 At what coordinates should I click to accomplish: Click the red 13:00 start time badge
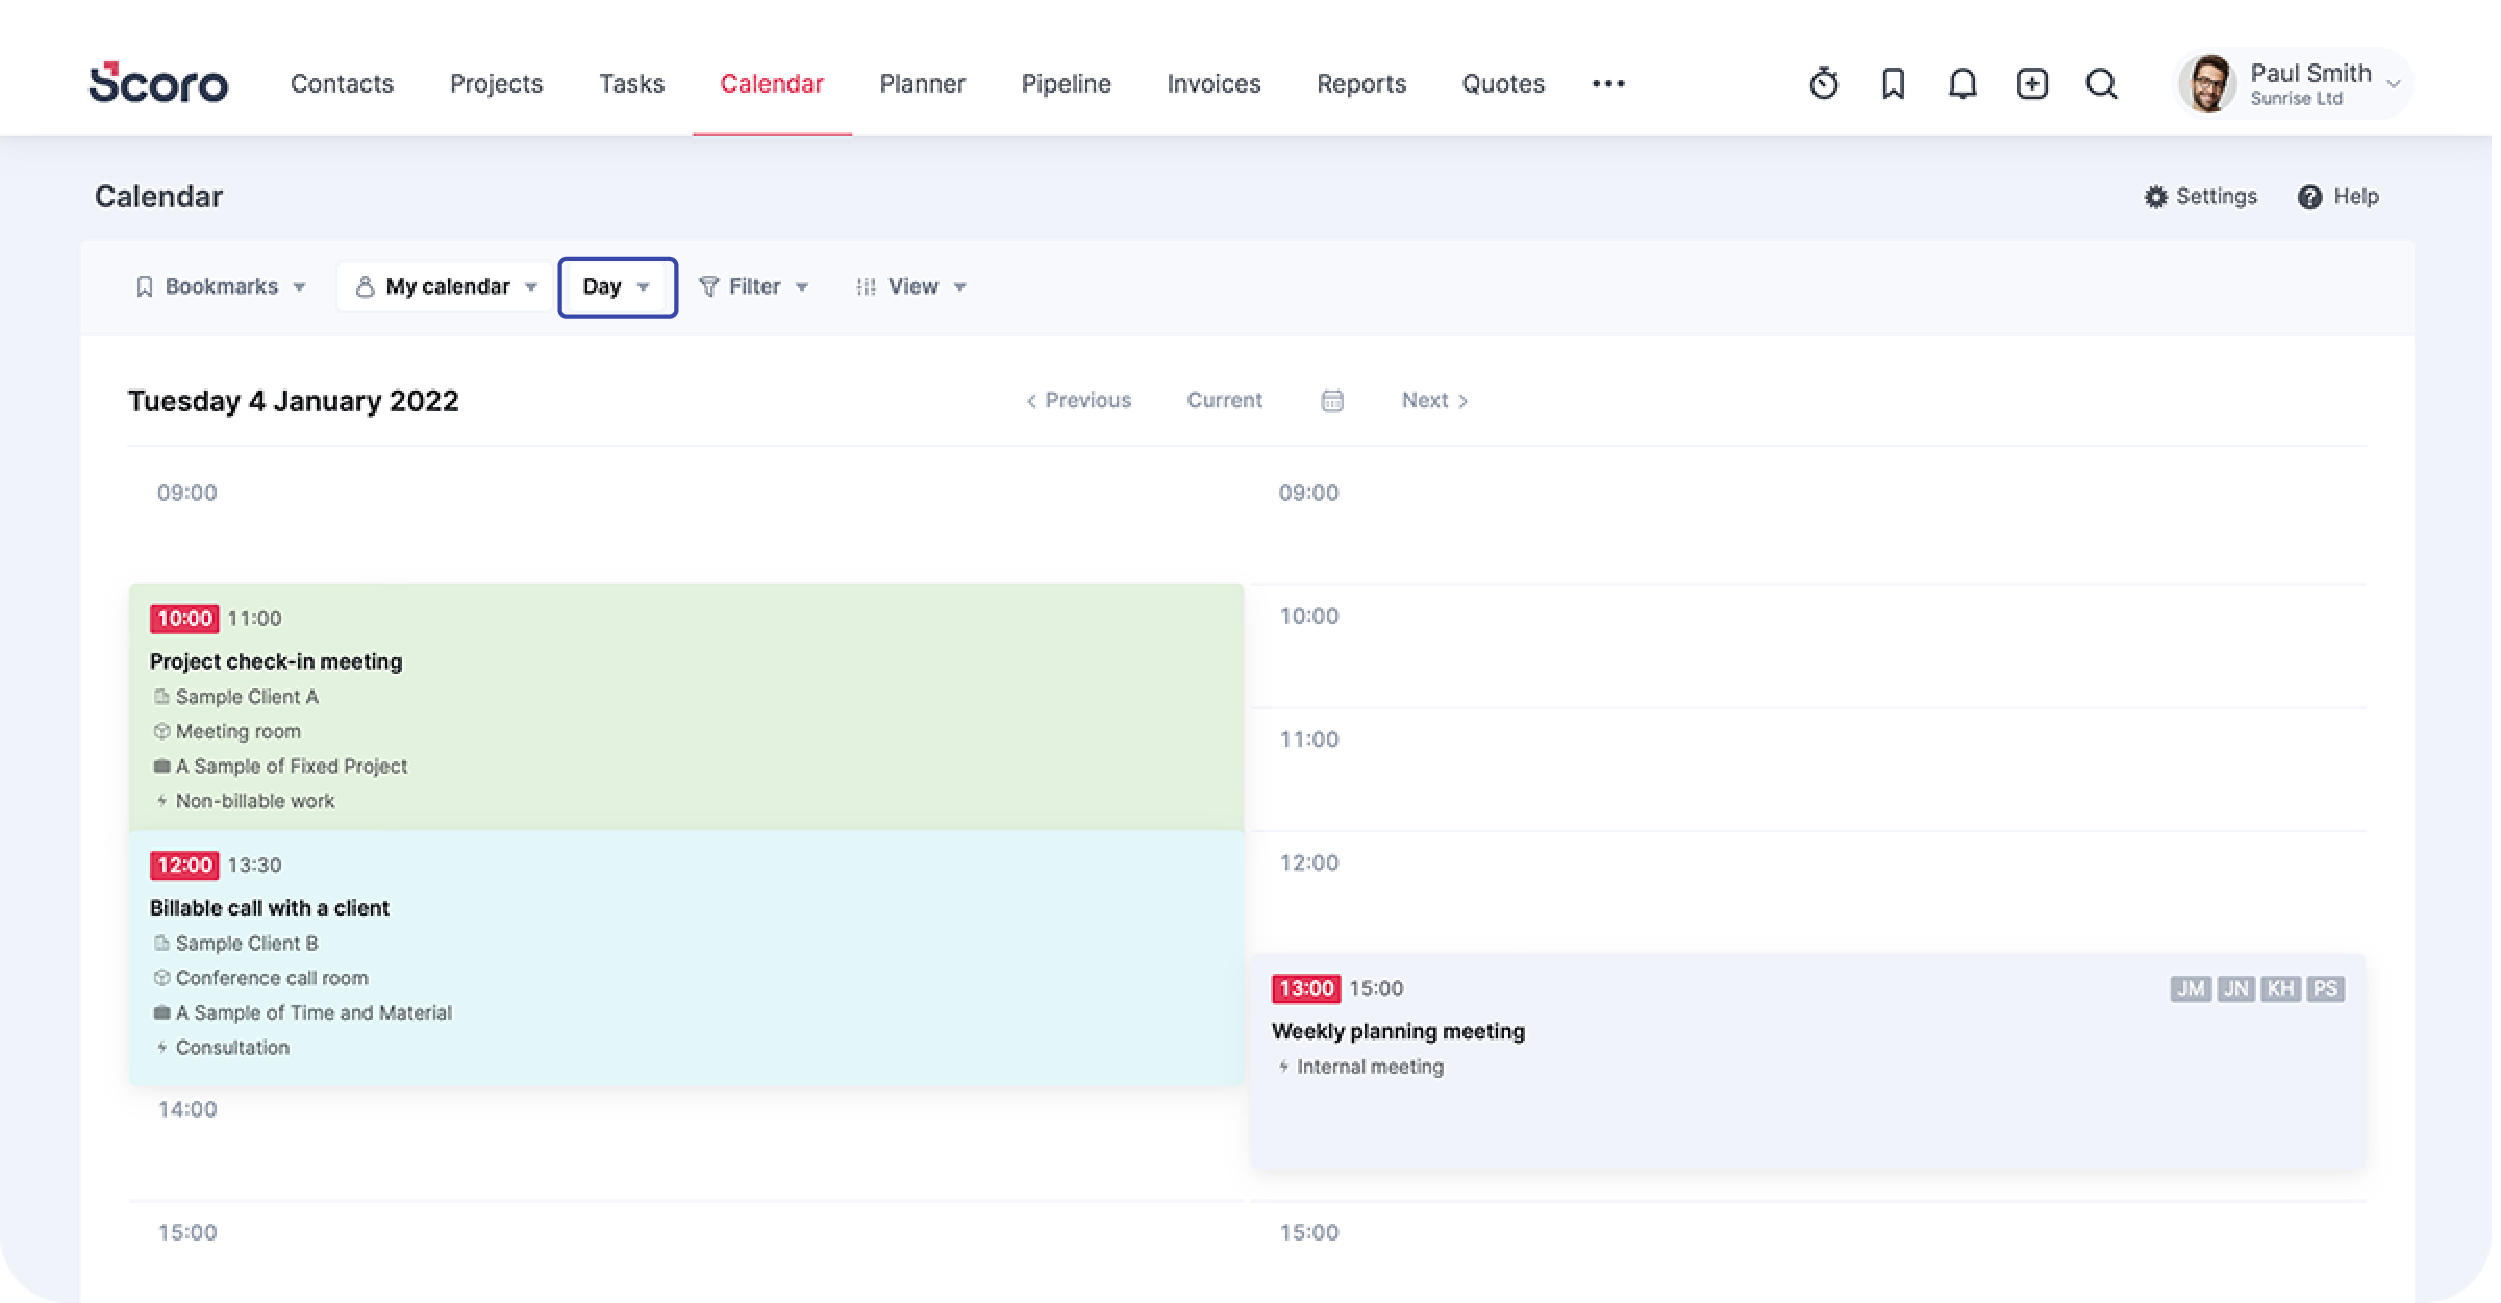point(1306,989)
